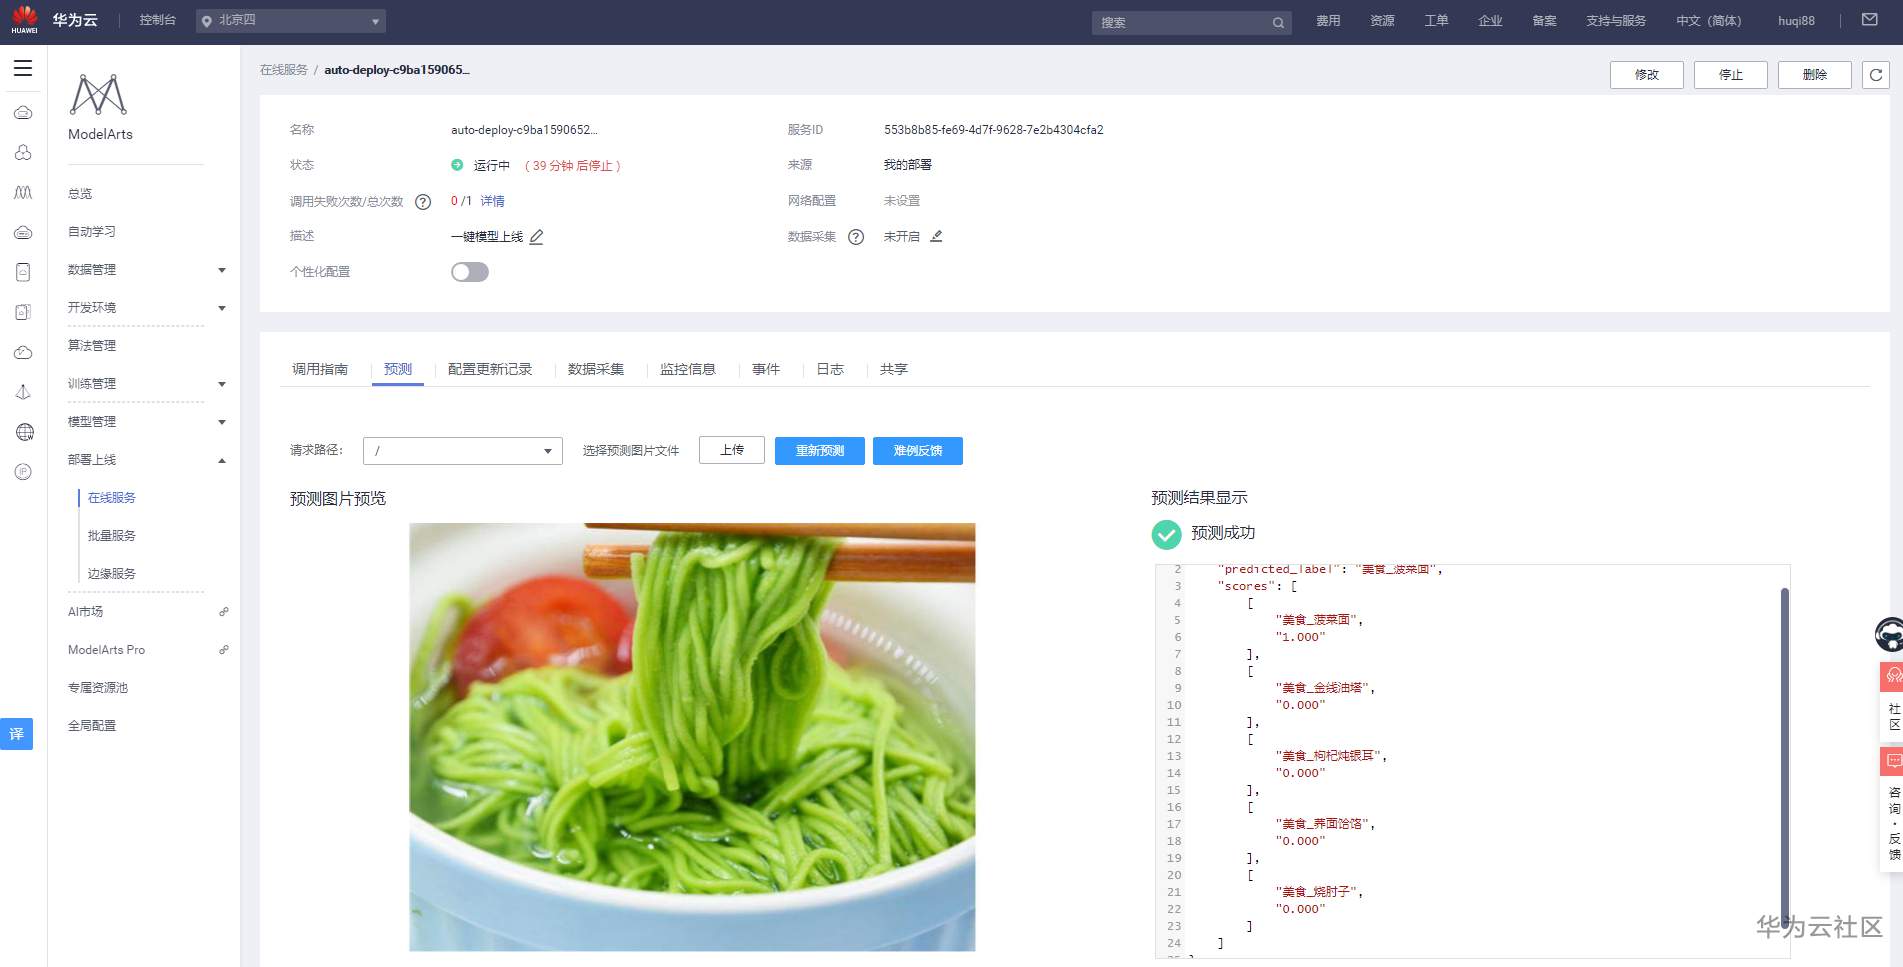The image size is (1903, 967).
Task: Click the 修改 button
Action: point(1647,75)
